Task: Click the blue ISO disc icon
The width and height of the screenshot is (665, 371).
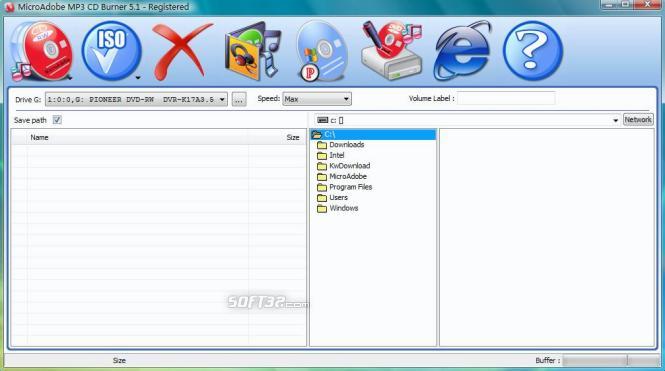Action: pos(111,51)
